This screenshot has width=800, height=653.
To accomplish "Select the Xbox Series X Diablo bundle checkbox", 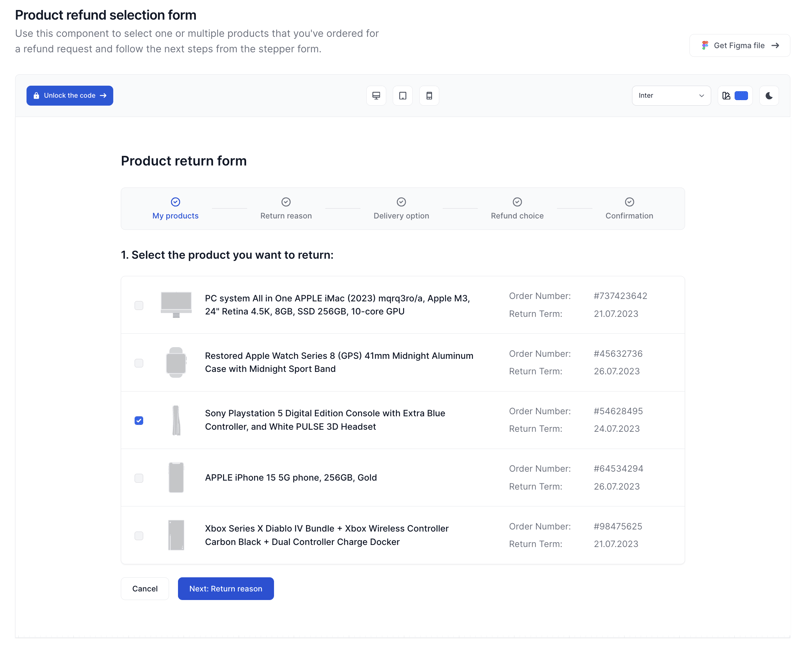I will pyautogui.click(x=139, y=535).
